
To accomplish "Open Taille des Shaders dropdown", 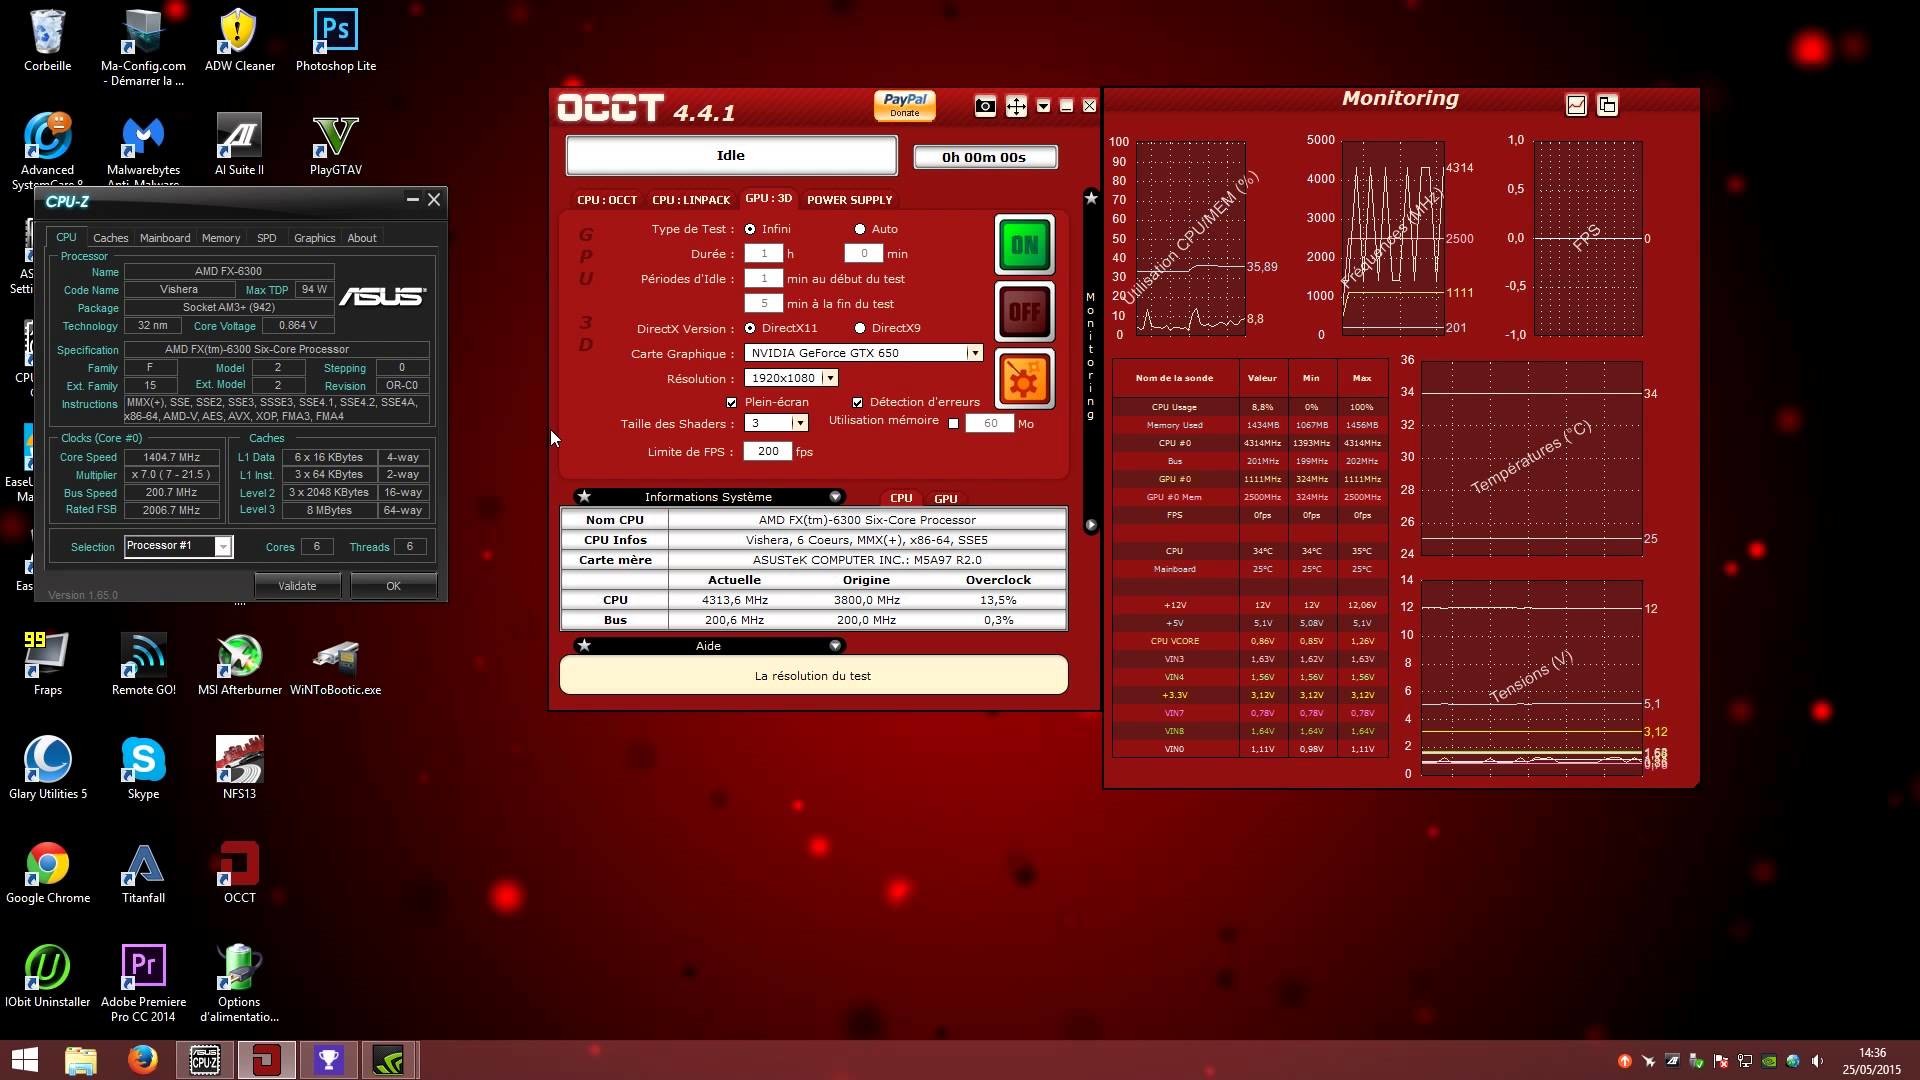I will tap(799, 423).
